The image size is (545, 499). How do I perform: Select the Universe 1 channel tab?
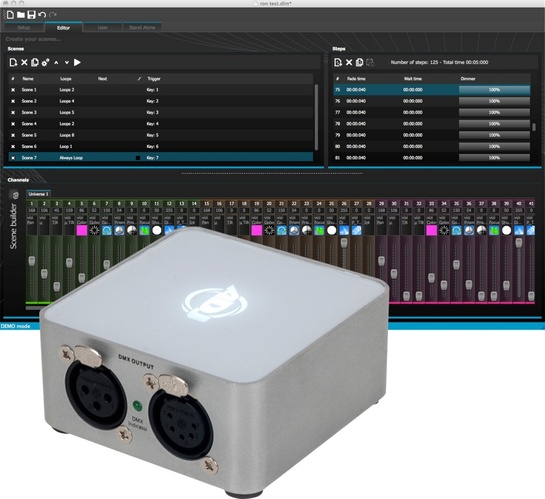(39, 194)
